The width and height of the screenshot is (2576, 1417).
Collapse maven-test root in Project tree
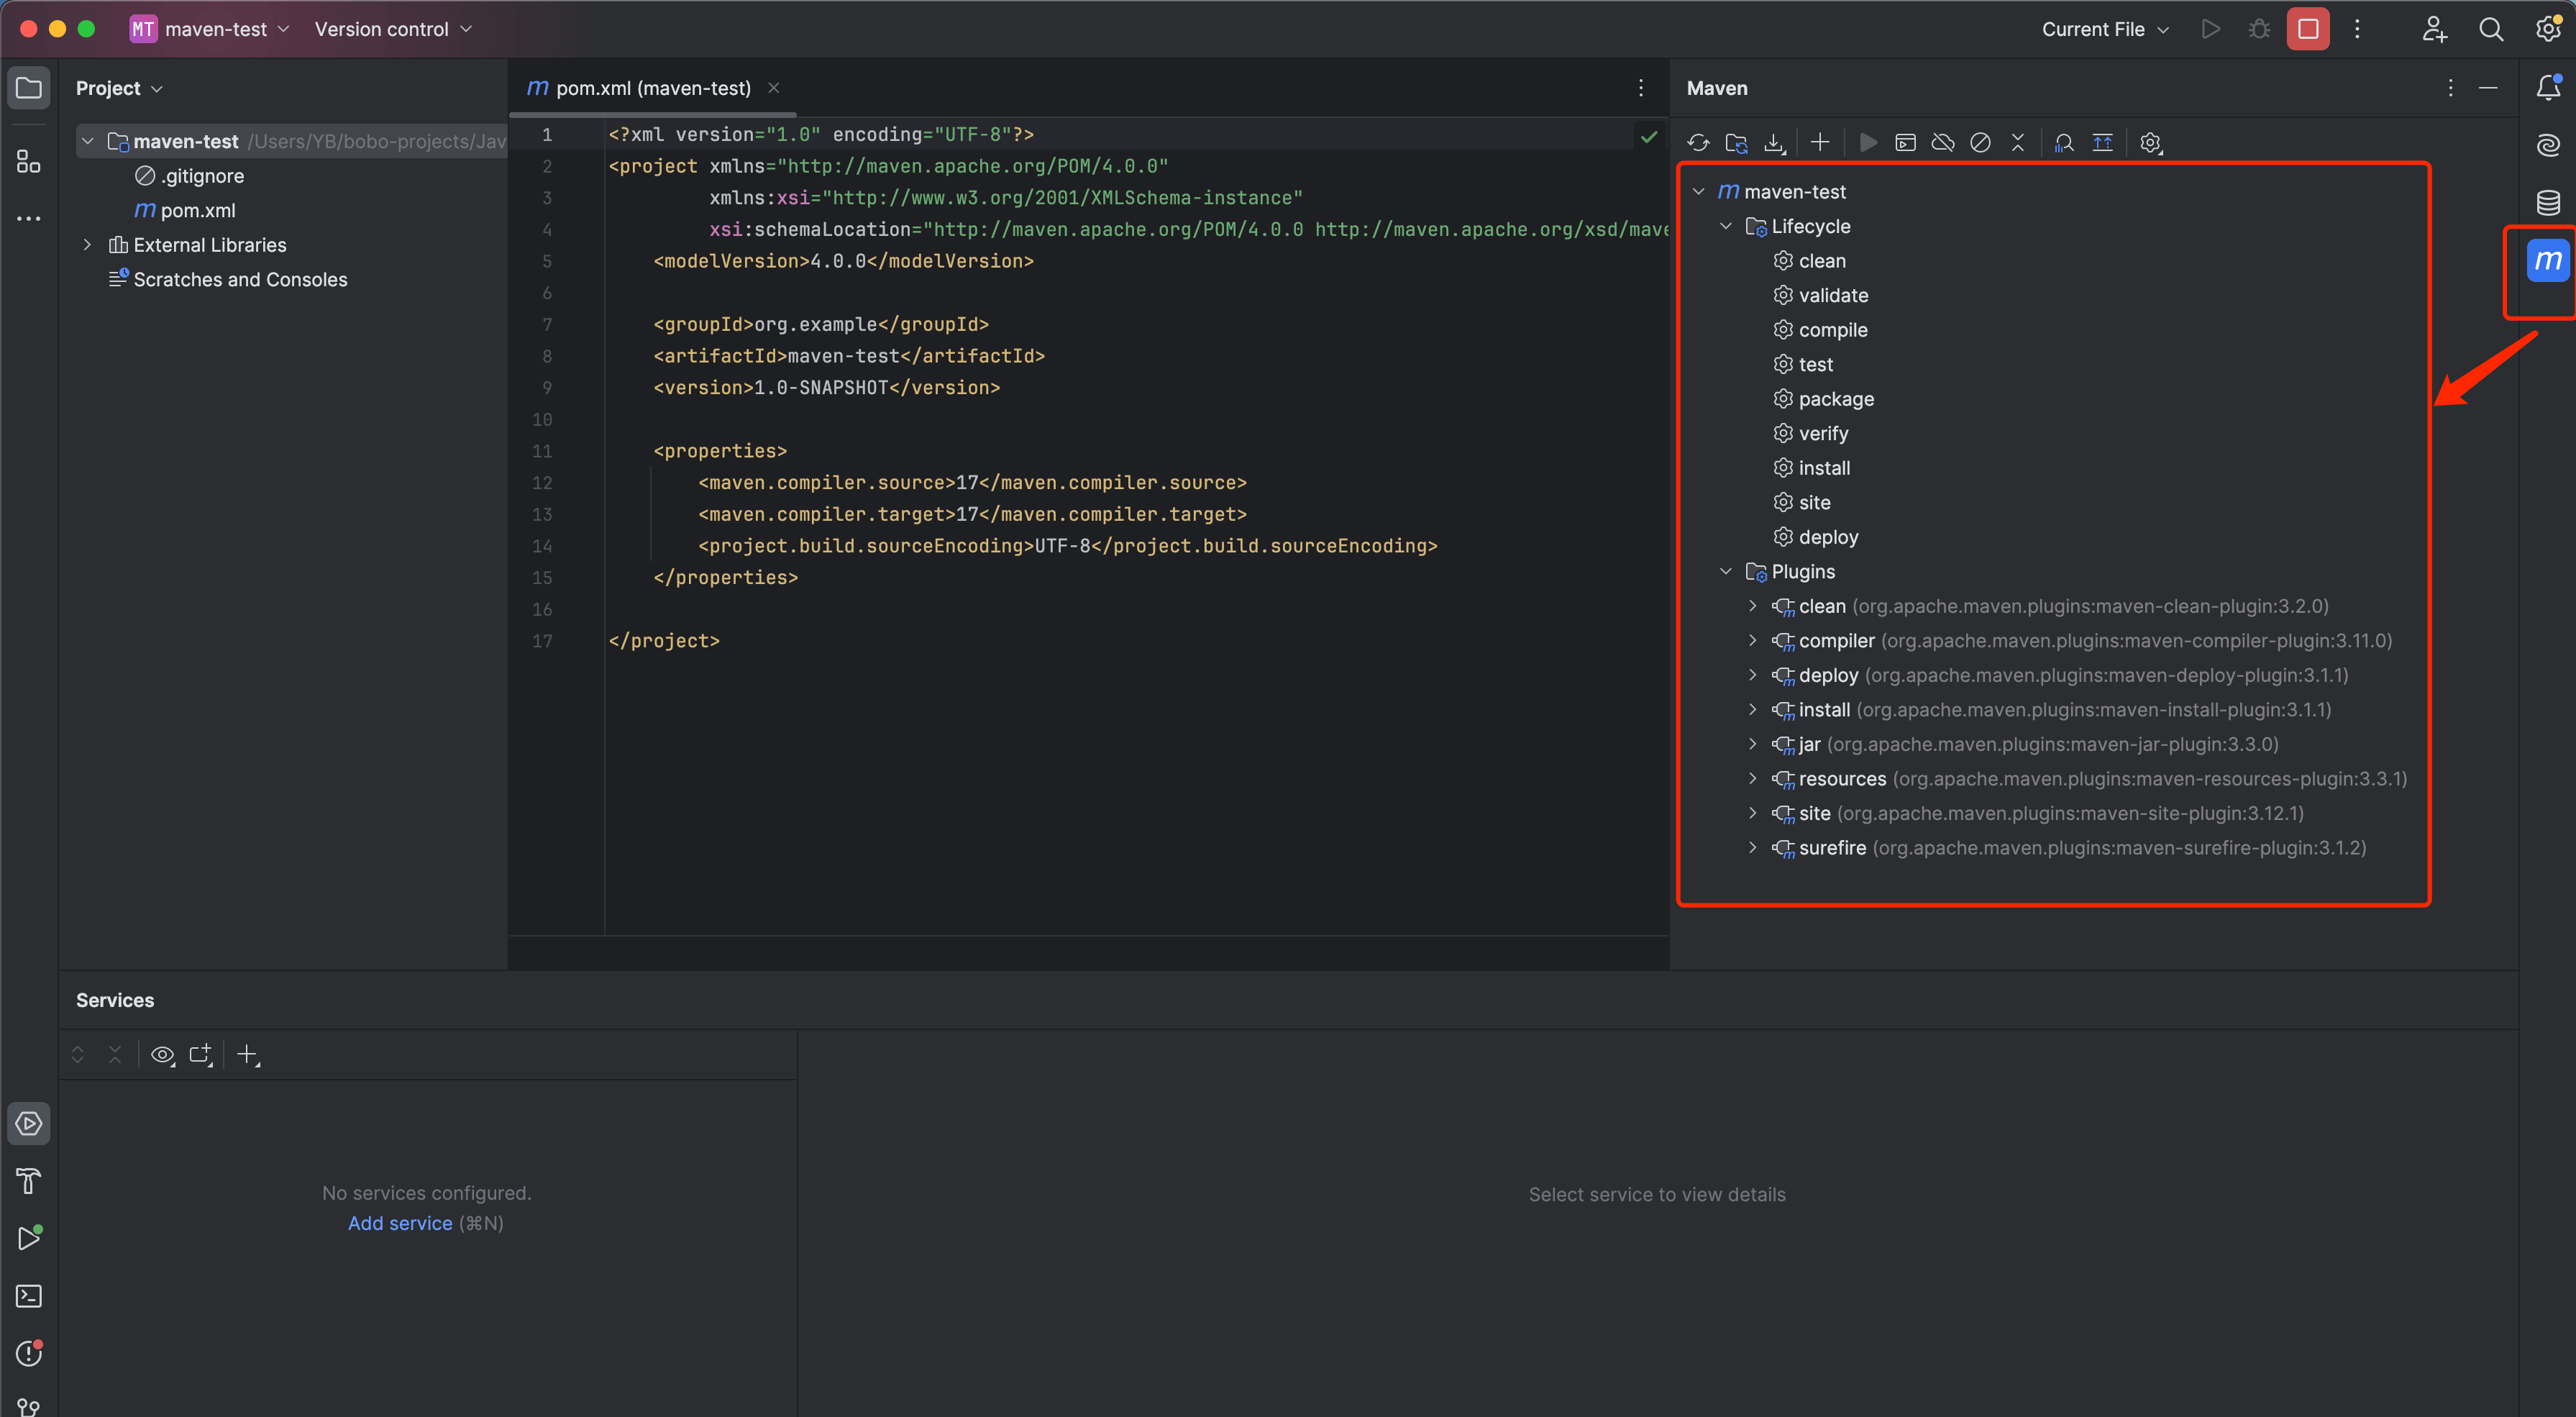pyautogui.click(x=88, y=141)
